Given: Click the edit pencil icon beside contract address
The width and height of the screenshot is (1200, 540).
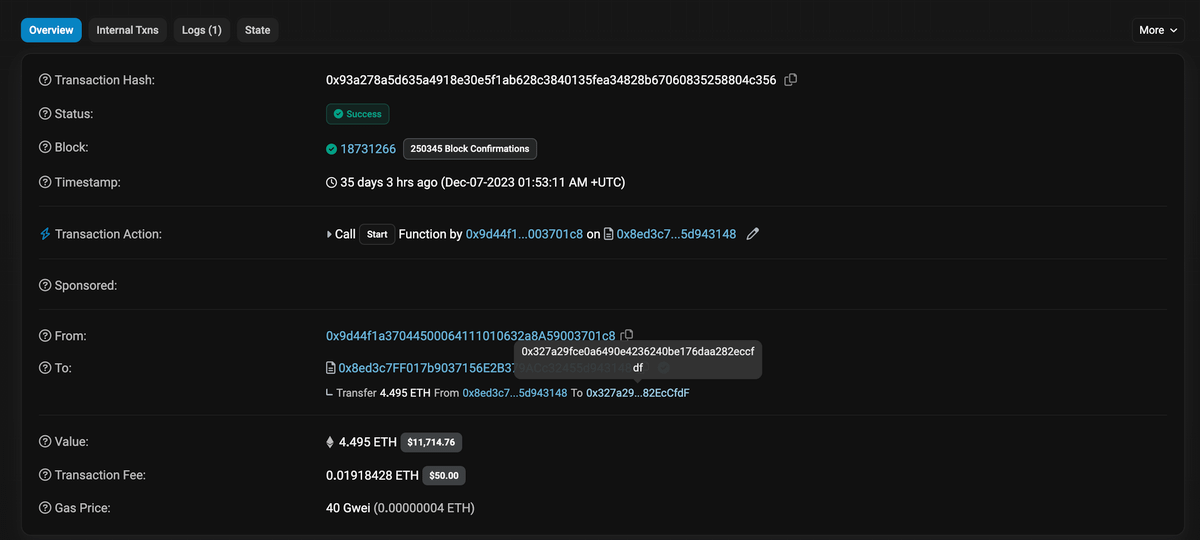Looking at the screenshot, I should pyautogui.click(x=753, y=234).
